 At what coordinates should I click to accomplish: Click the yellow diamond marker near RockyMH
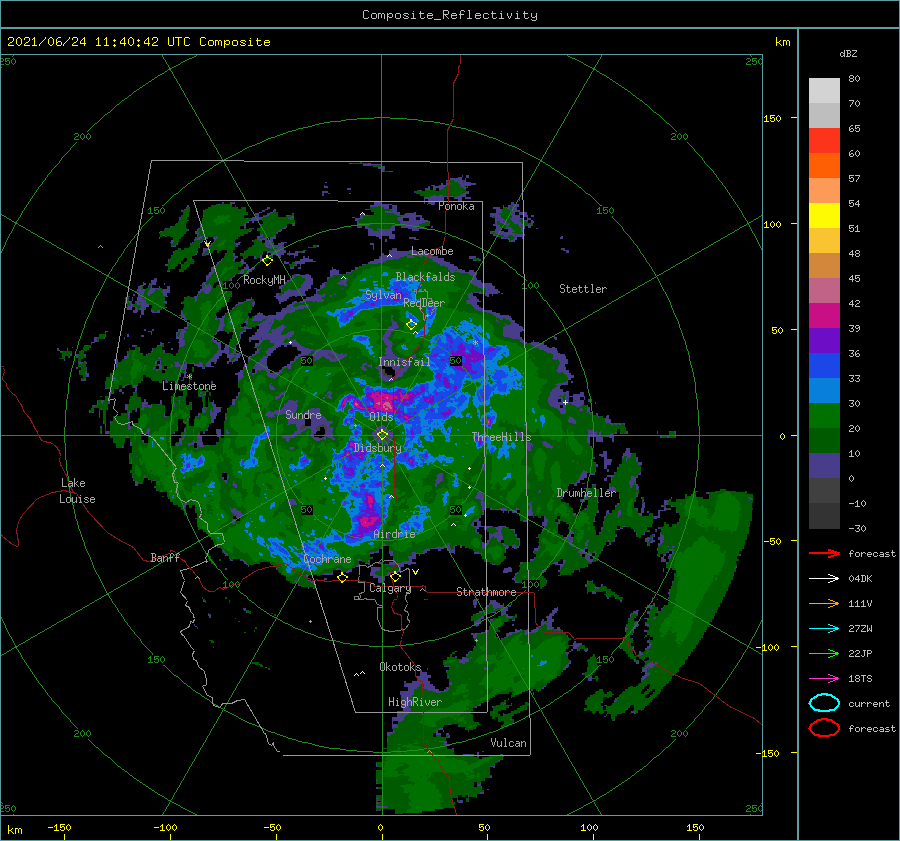pos(267,261)
